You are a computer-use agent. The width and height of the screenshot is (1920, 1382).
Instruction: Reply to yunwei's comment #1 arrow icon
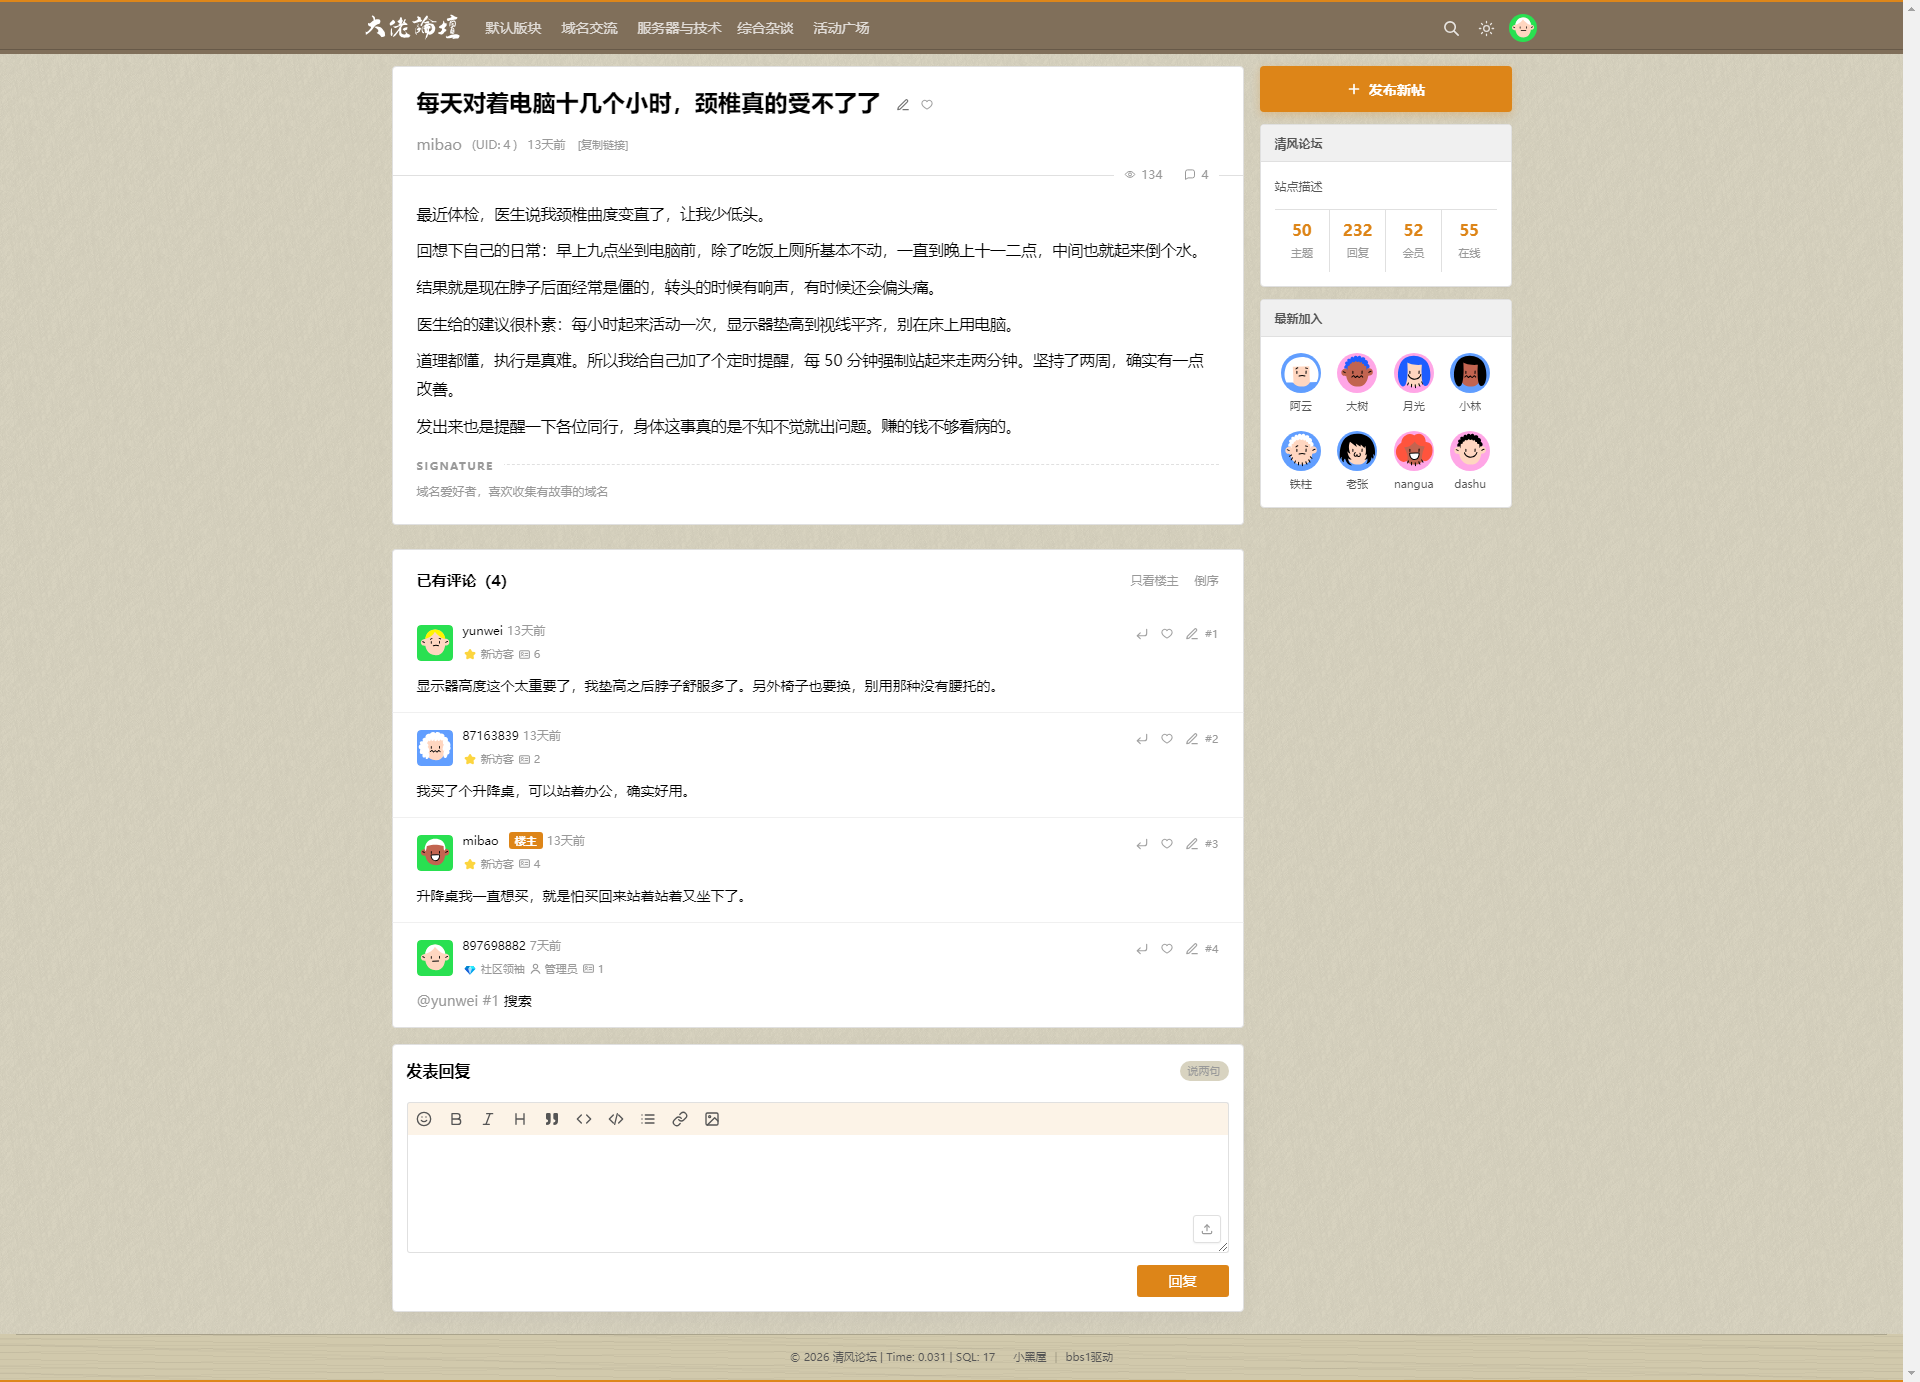(1142, 634)
